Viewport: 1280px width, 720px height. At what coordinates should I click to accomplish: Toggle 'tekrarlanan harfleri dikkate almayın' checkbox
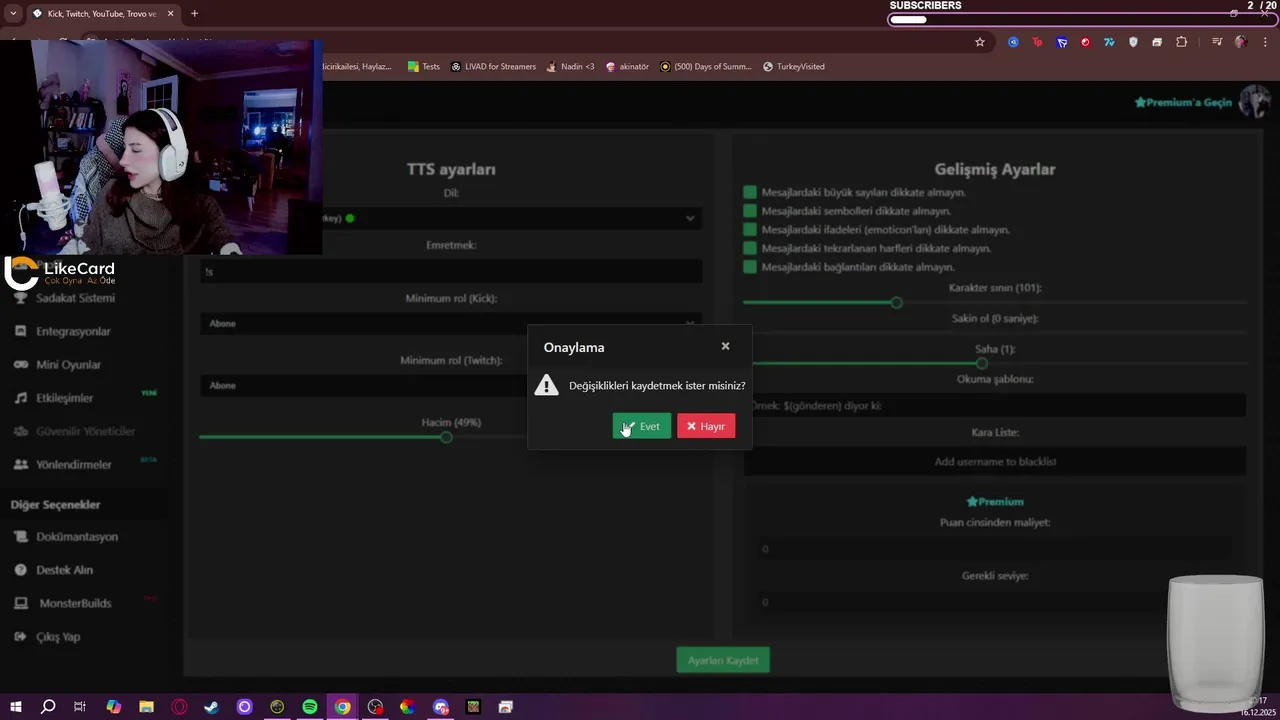pyautogui.click(x=750, y=248)
